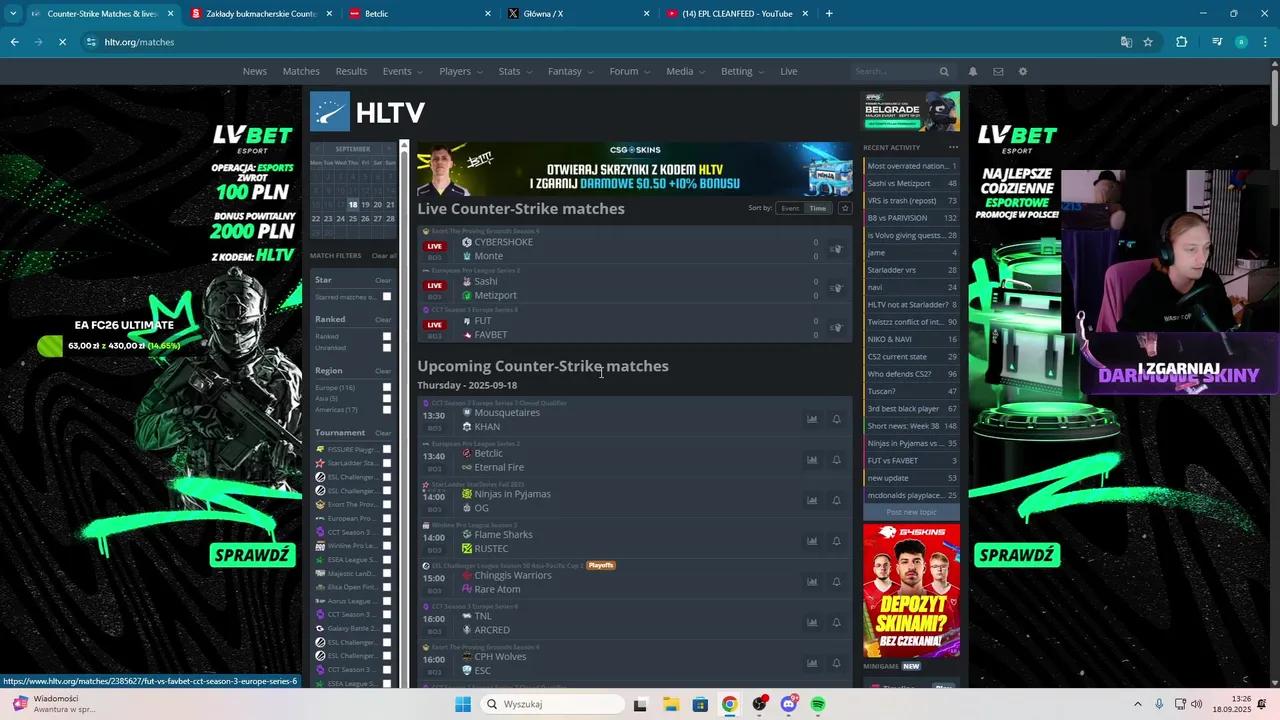Set alert bell for Chinggis Warriors match
Screen dimensions: 1280x720
click(837, 582)
